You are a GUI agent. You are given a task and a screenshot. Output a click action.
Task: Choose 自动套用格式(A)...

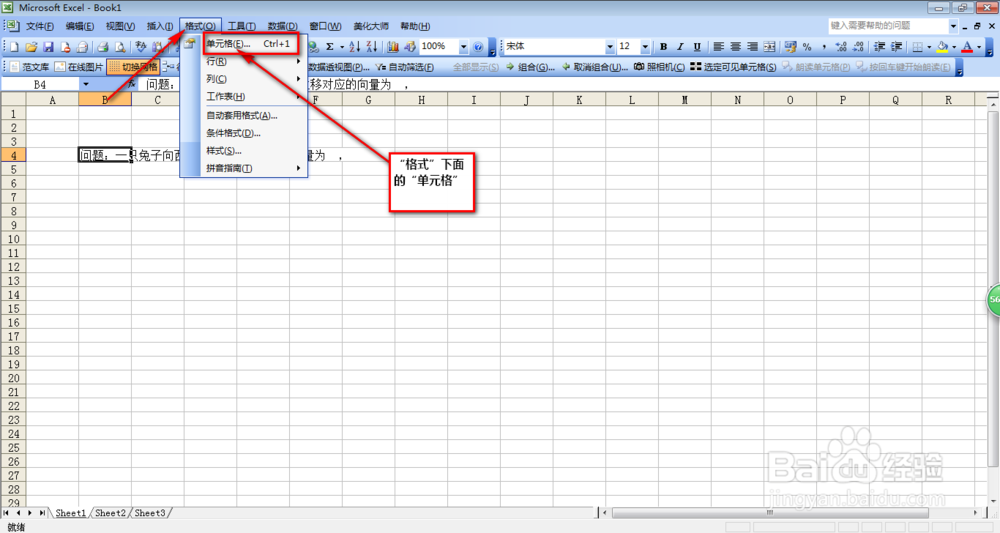point(243,115)
